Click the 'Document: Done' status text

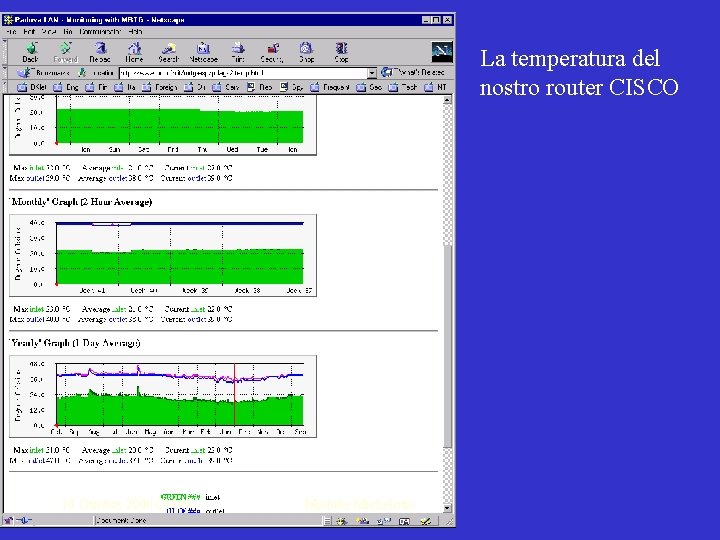[x=121, y=520]
